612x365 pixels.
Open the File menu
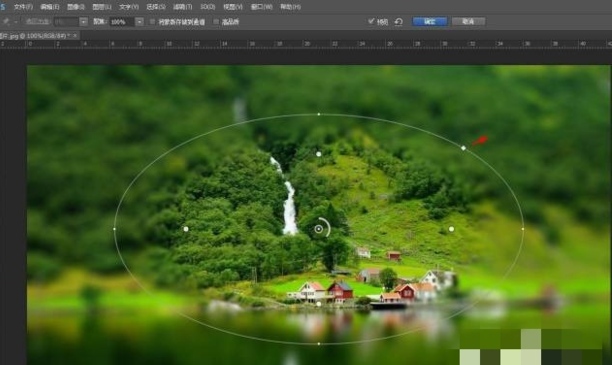click(x=23, y=7)
